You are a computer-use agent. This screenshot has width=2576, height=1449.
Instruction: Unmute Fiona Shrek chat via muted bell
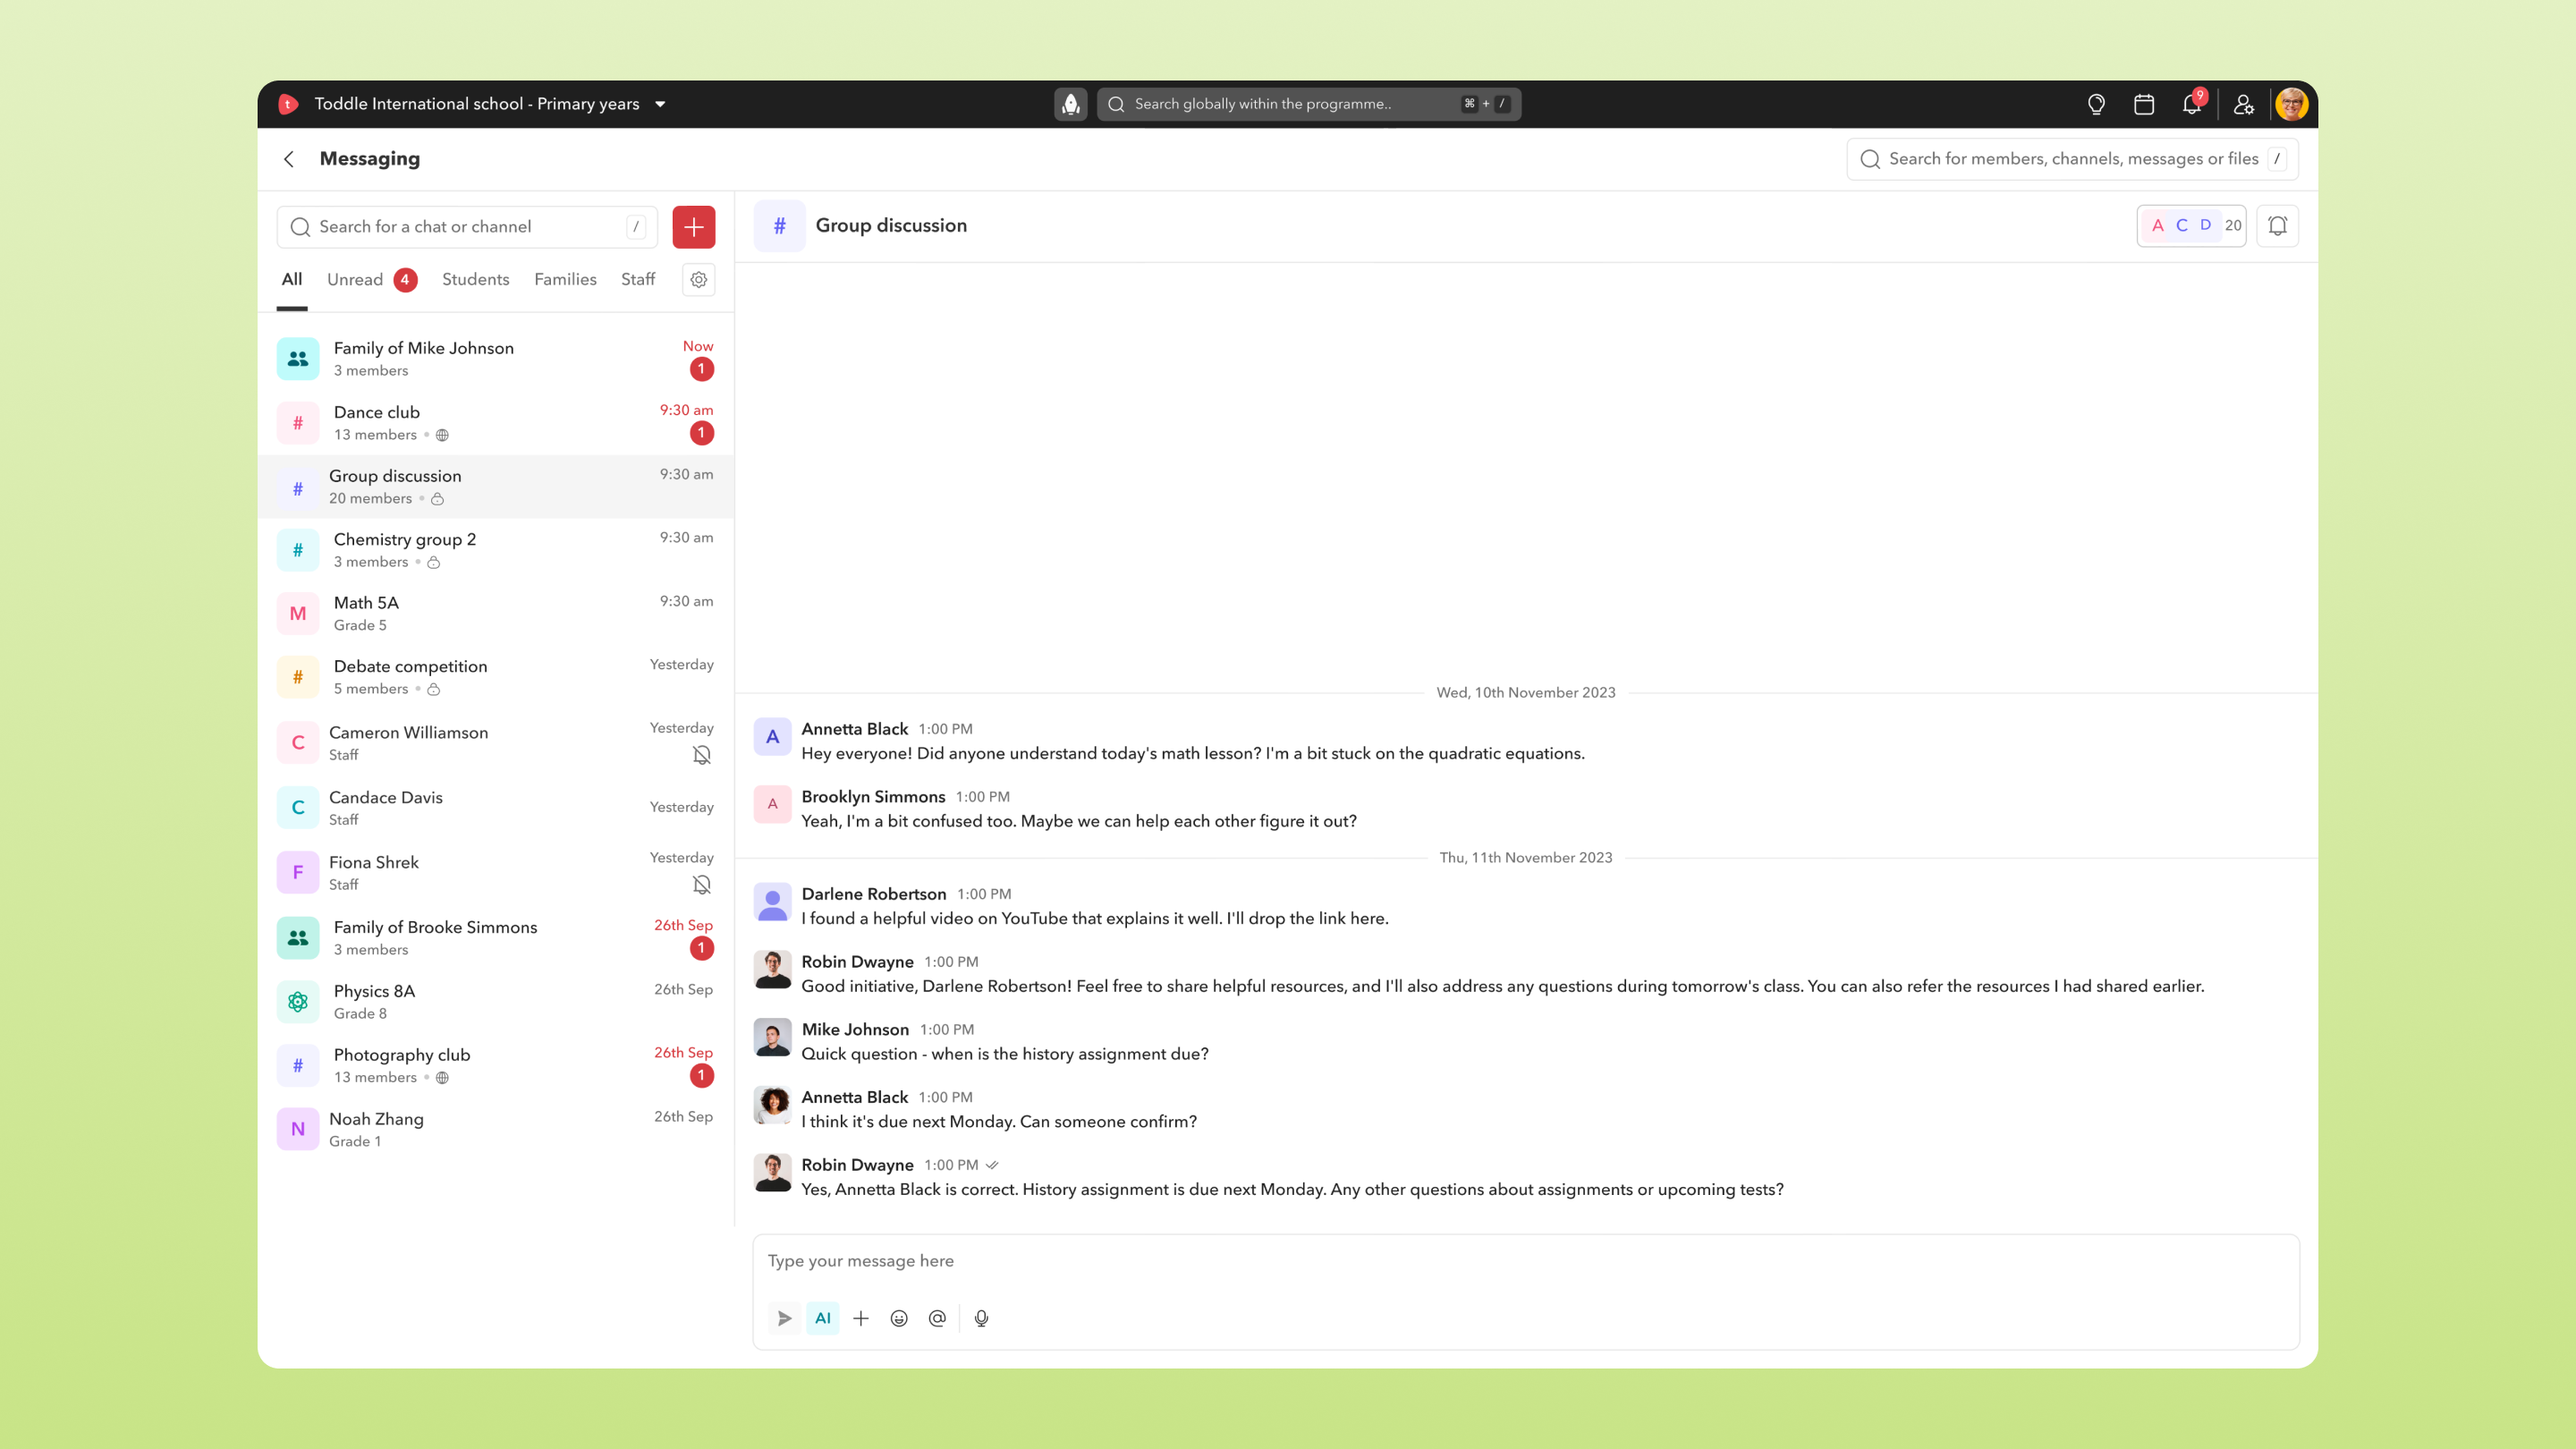702,885
